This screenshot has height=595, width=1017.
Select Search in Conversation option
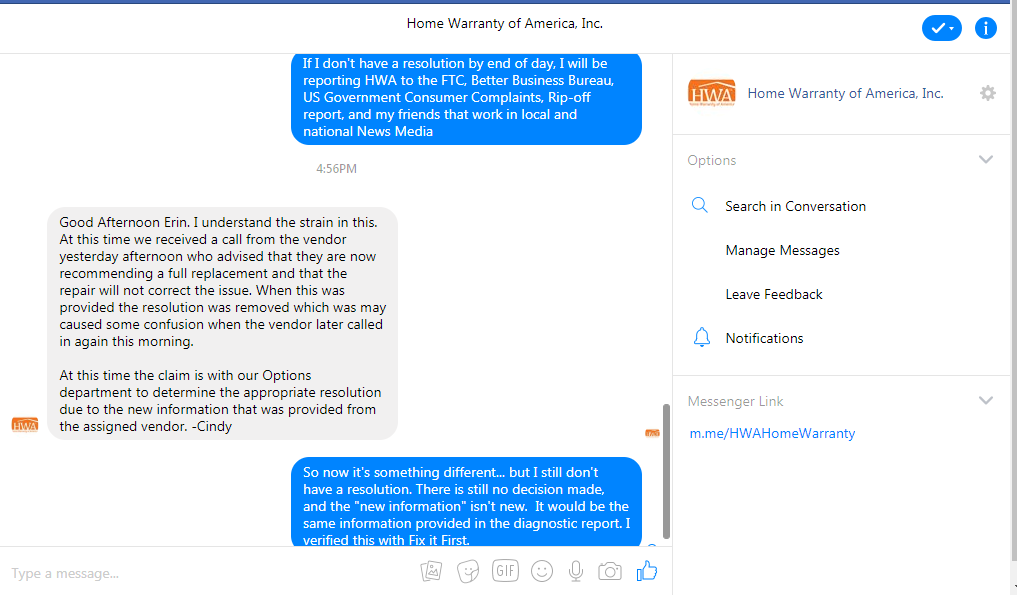pyautogui.click(x=795, y=206)
